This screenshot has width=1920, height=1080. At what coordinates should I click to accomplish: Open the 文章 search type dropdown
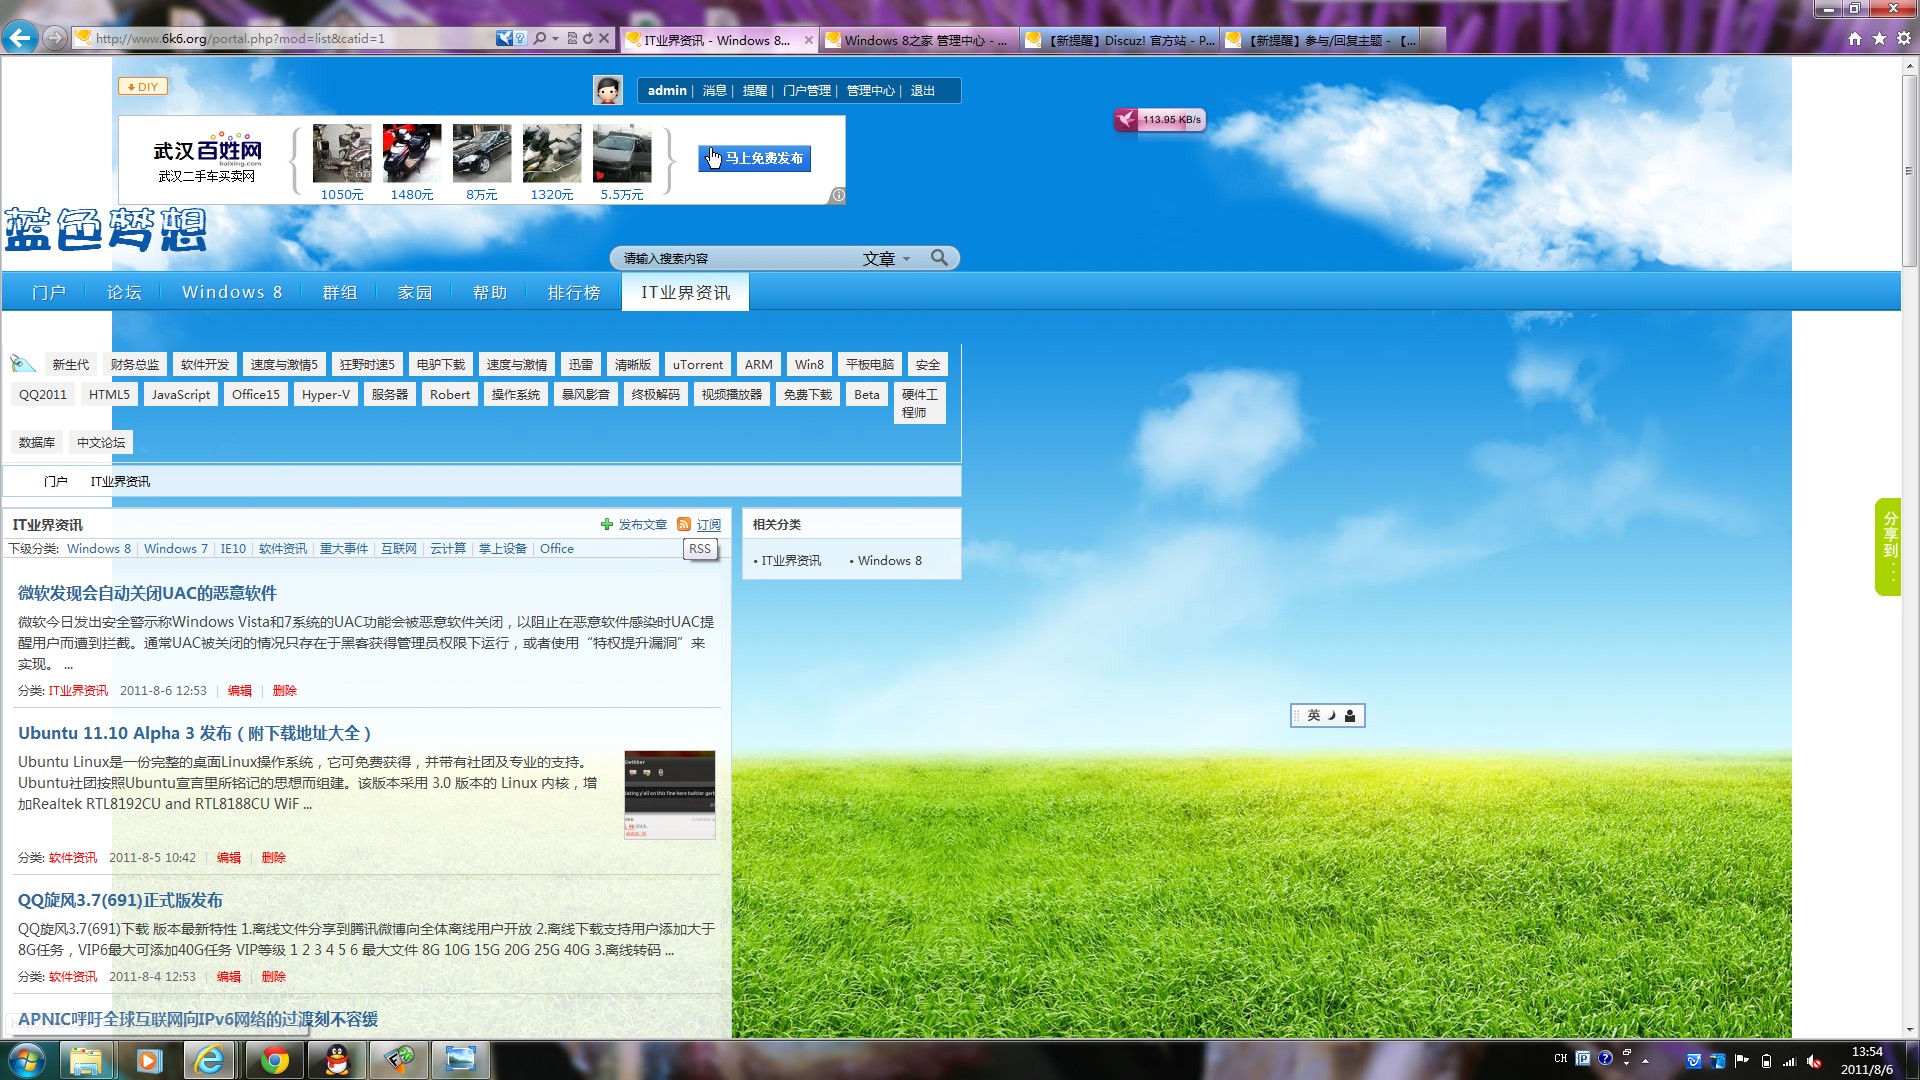(886, 258)
